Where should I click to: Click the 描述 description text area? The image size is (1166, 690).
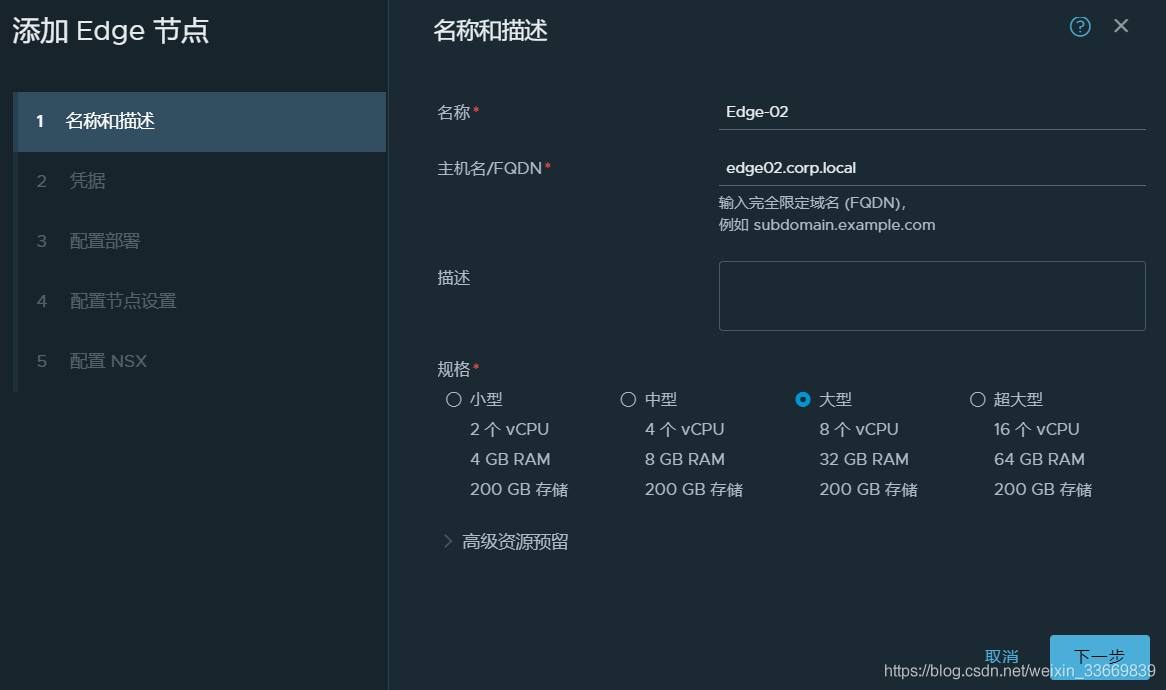[x=932, y=296]
